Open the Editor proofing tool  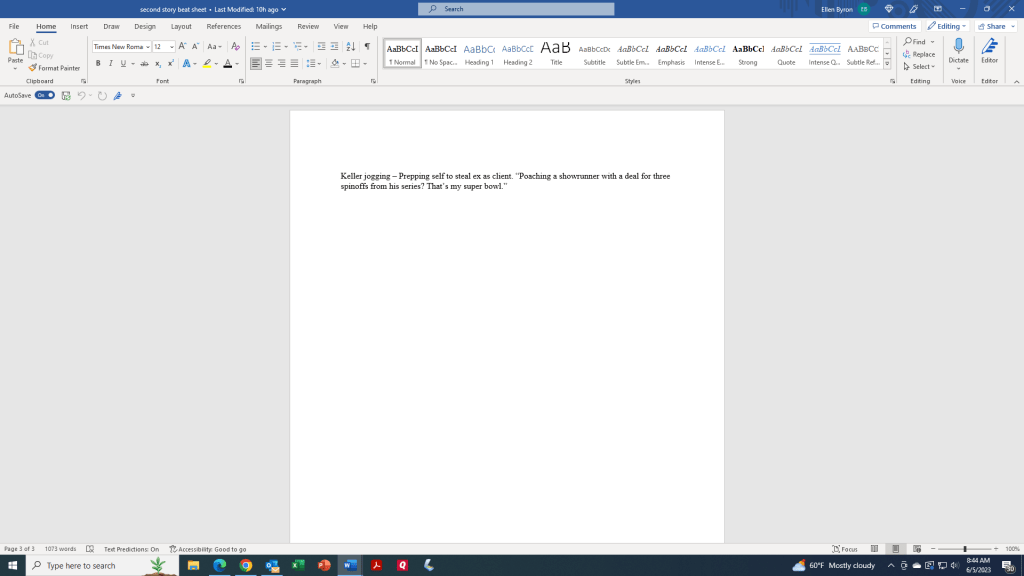(989, 51)
